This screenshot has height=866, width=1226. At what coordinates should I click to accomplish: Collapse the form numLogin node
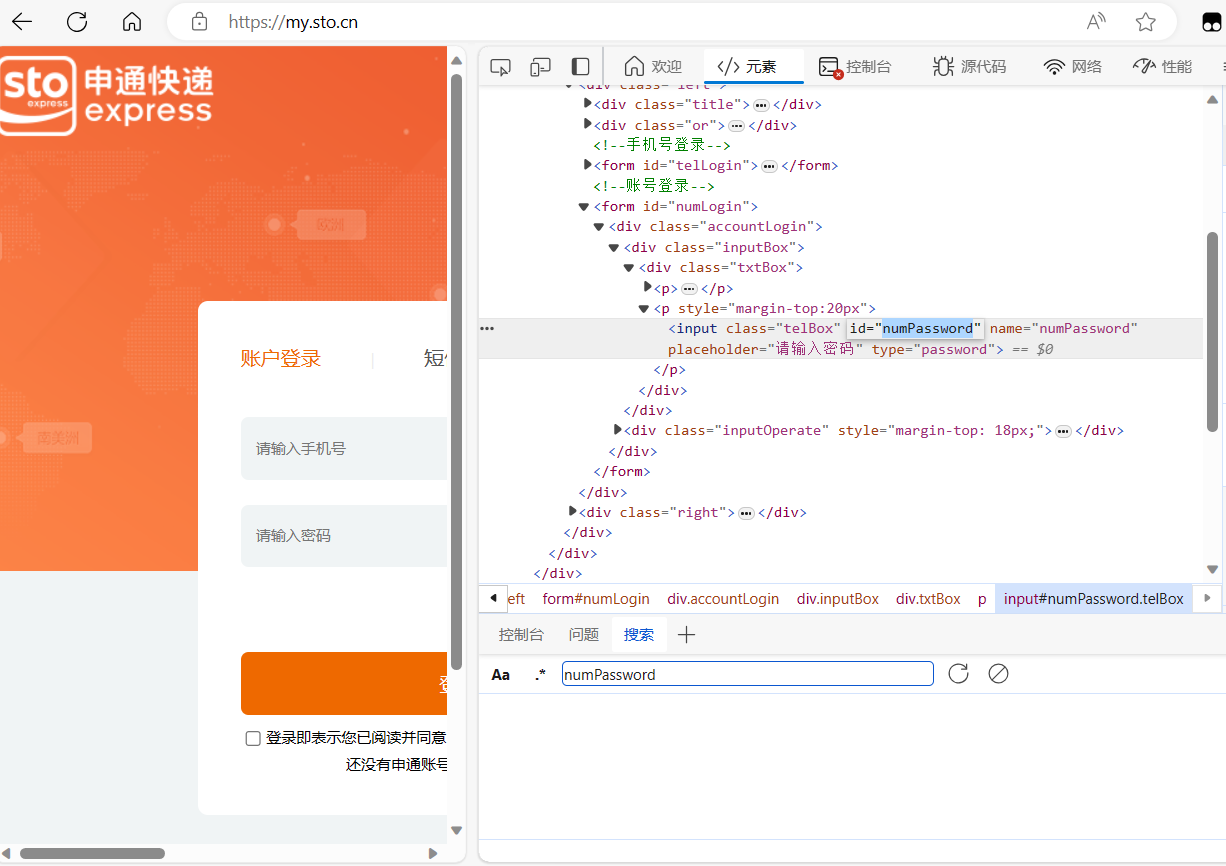coord(584,206)
